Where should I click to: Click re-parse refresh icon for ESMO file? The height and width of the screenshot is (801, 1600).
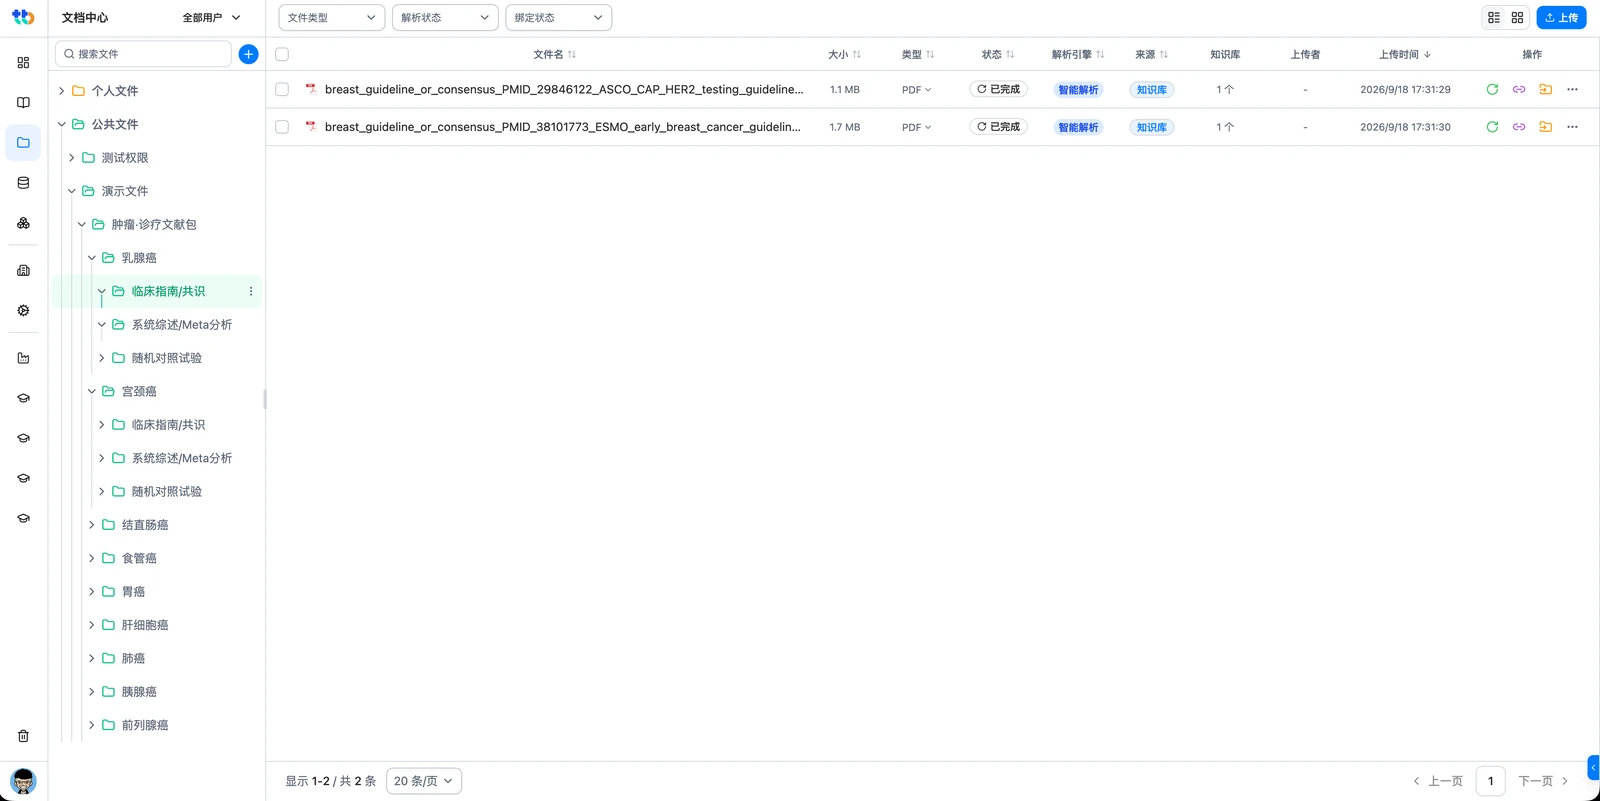click(1492, 127)
